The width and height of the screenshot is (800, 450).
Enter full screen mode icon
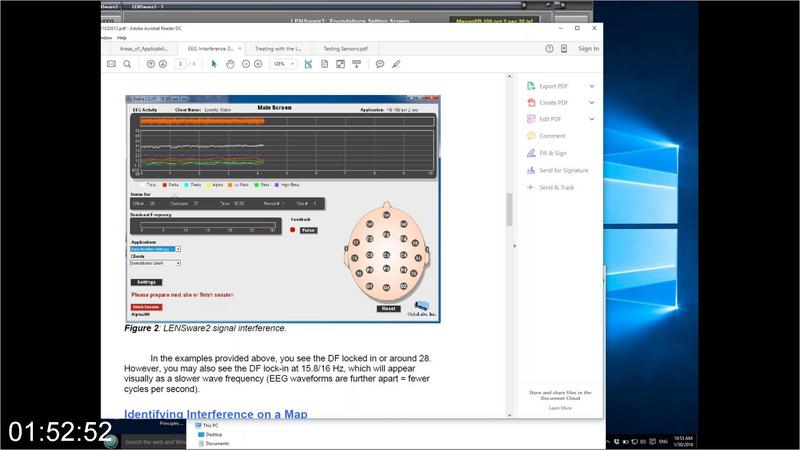[x=340, y=64]
